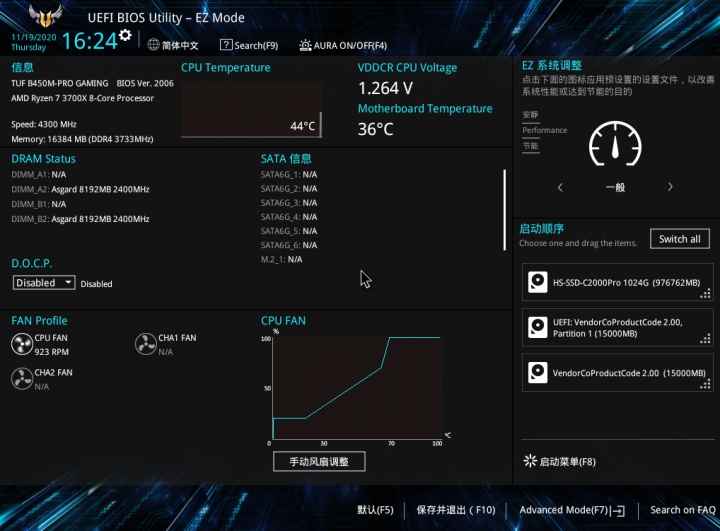Image resolution: width=720 pixels, height=531 pixels.
Task: Select HS-SSD-C2000Pro 1024G boot entry
Action: coord(618,282)
